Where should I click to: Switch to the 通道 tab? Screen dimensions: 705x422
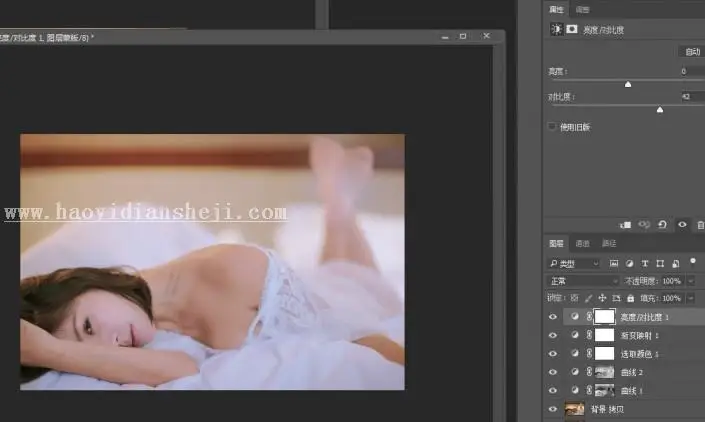point(582,243)
